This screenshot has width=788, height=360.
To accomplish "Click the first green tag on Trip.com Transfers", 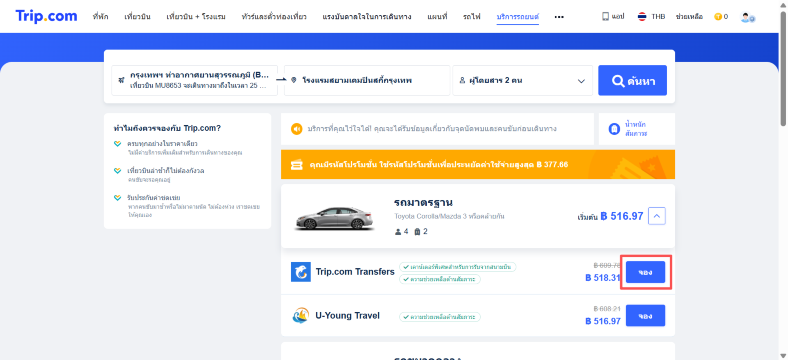I will (458, 266).
